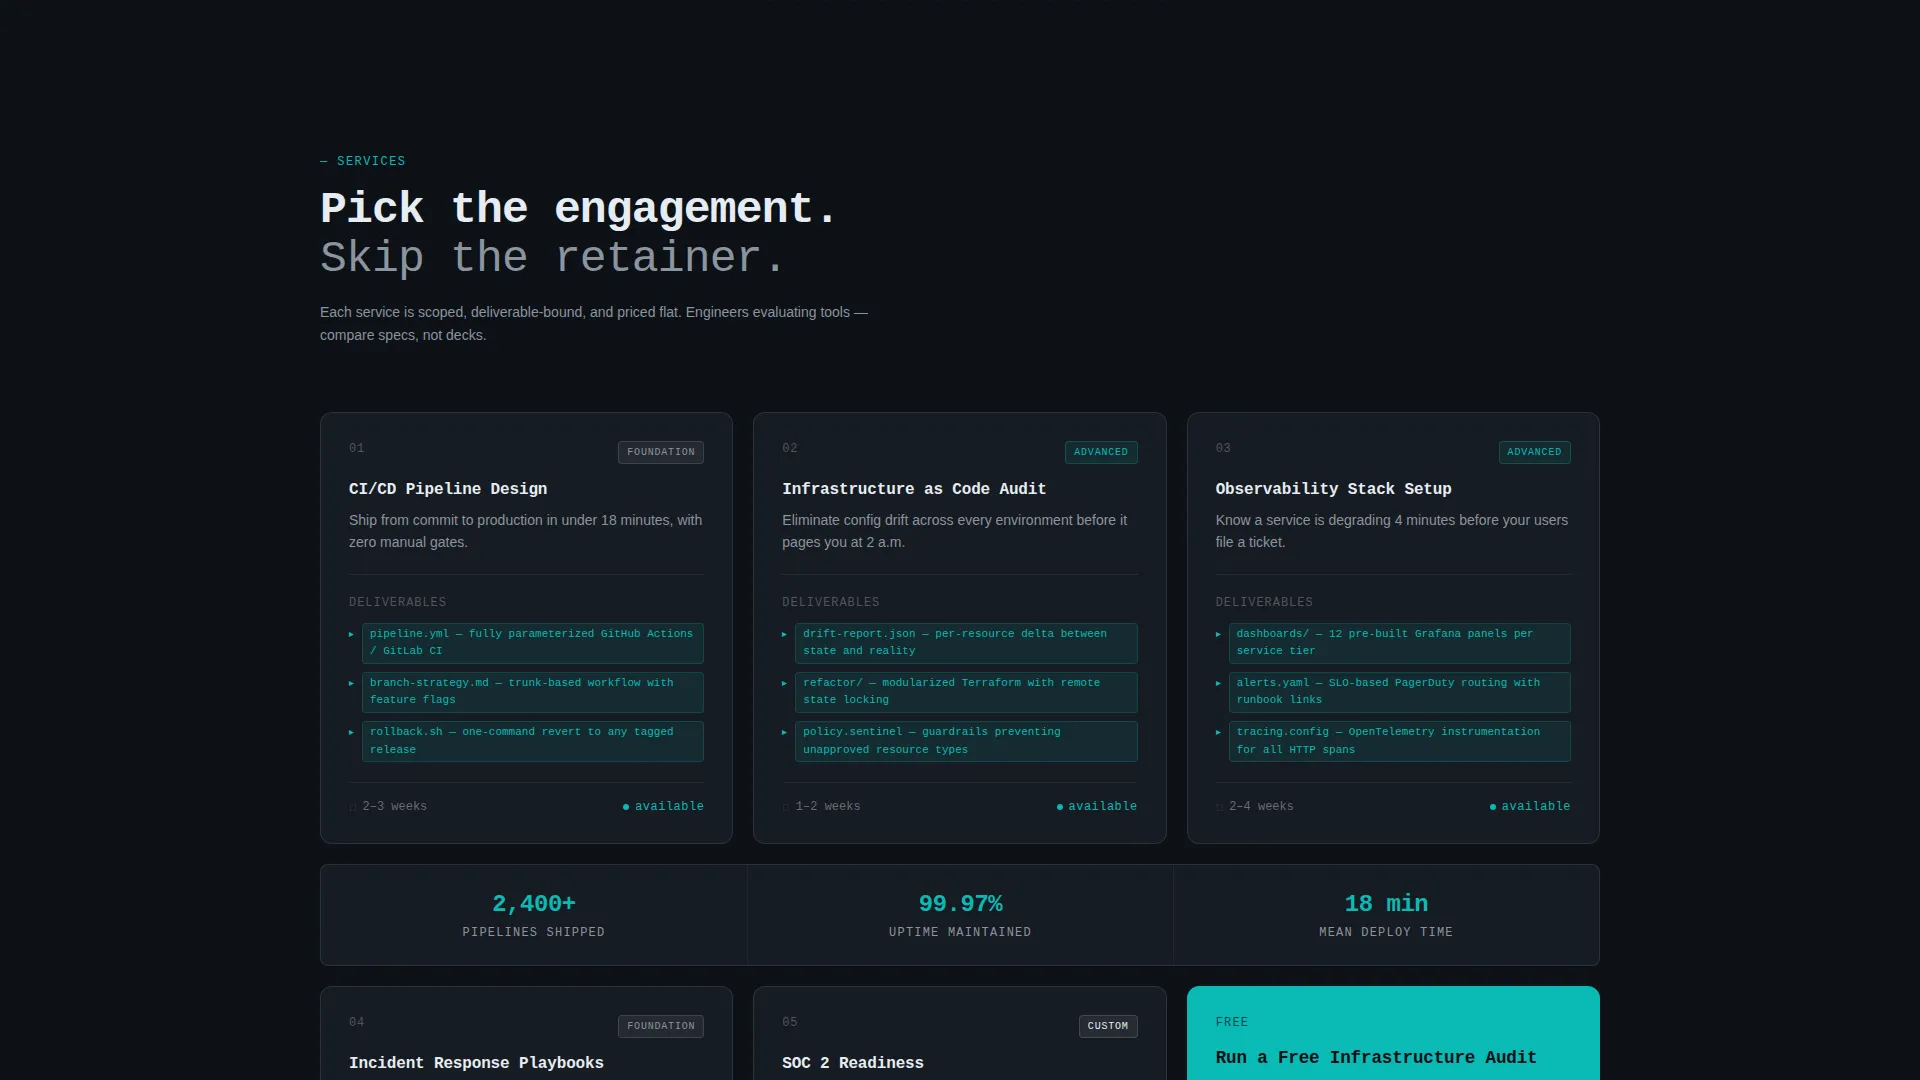Viewport: 1920px width, 1080px height.
Task: Click the 'Ship from commit to production' description
Action: point(525,531)
